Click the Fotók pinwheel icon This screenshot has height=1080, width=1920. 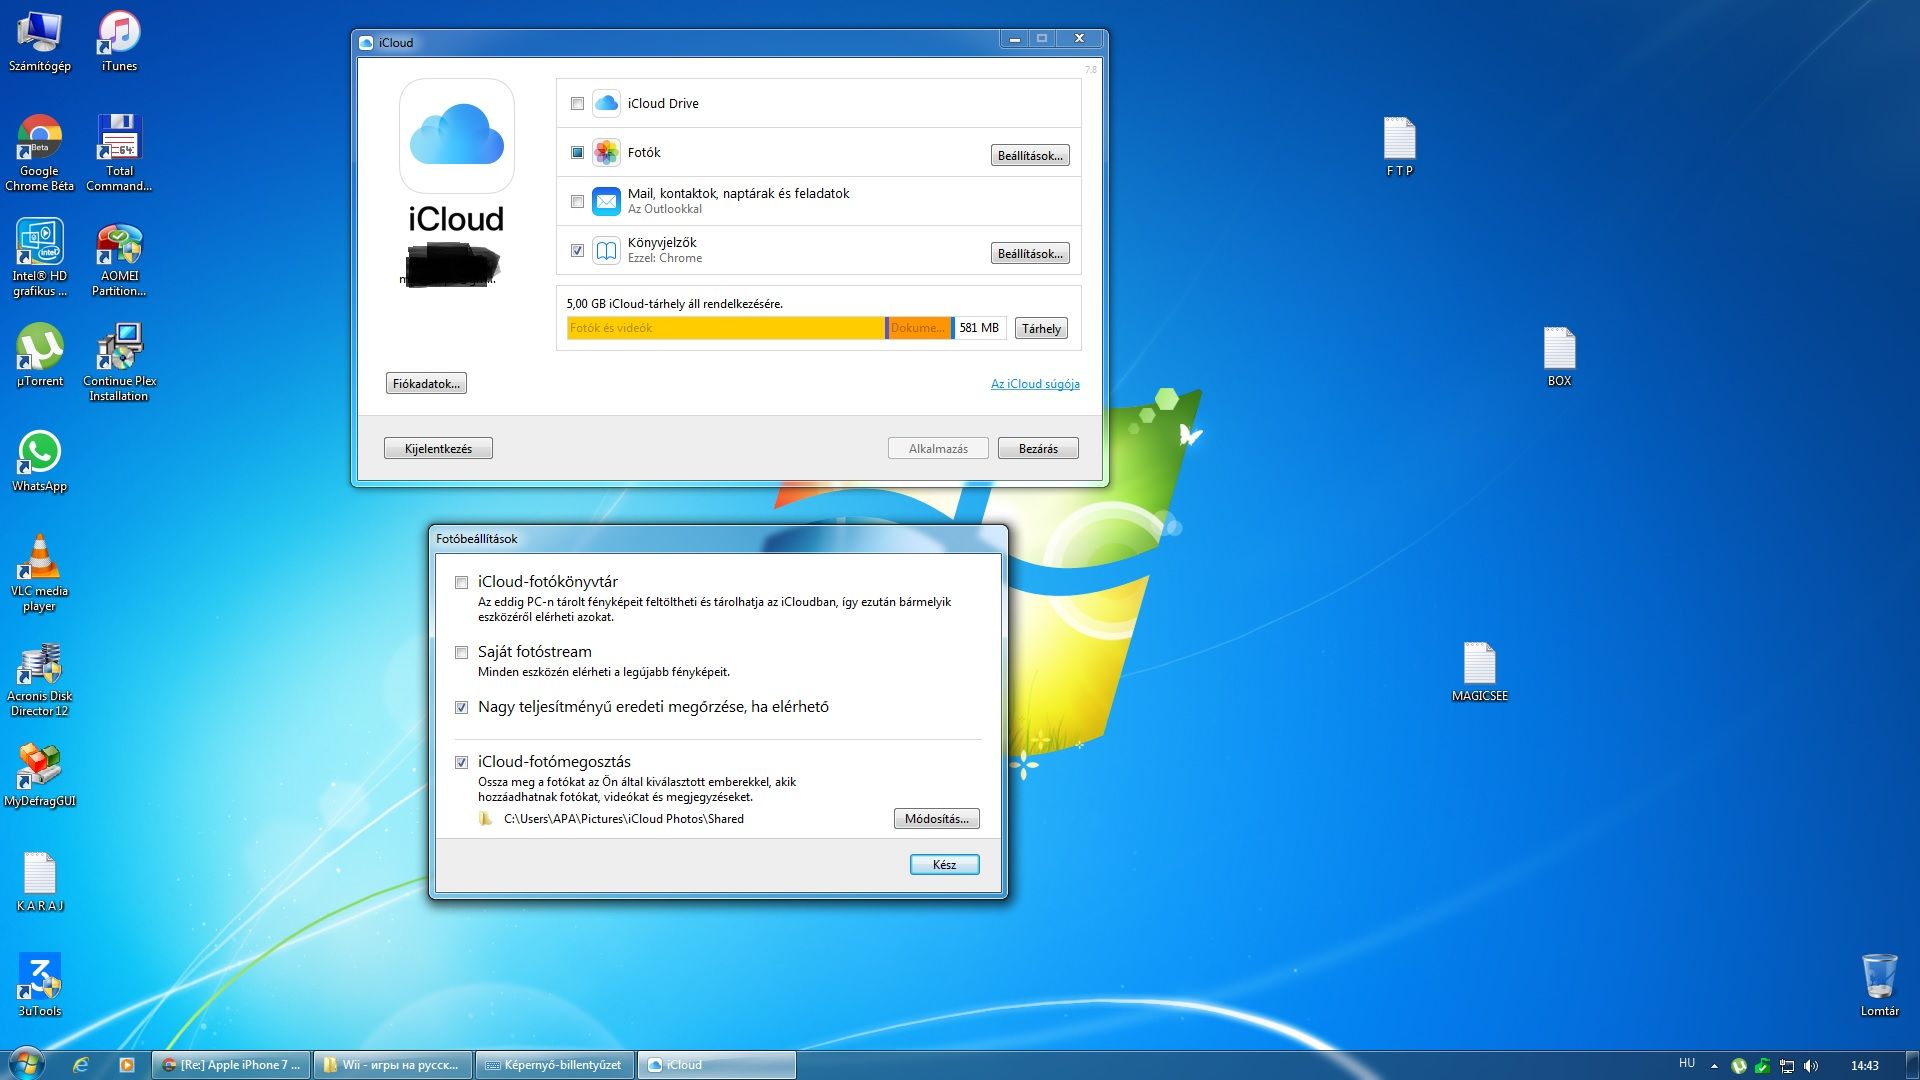[606, 152]
